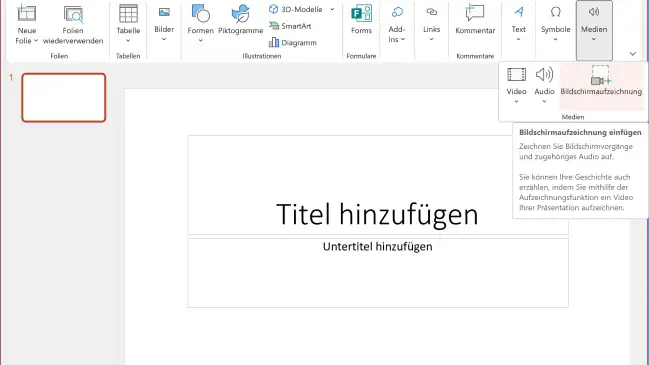Viewport: 649px width, 365px height.
Task: Click the Forms icon
Action: click(x=361, y=14)
